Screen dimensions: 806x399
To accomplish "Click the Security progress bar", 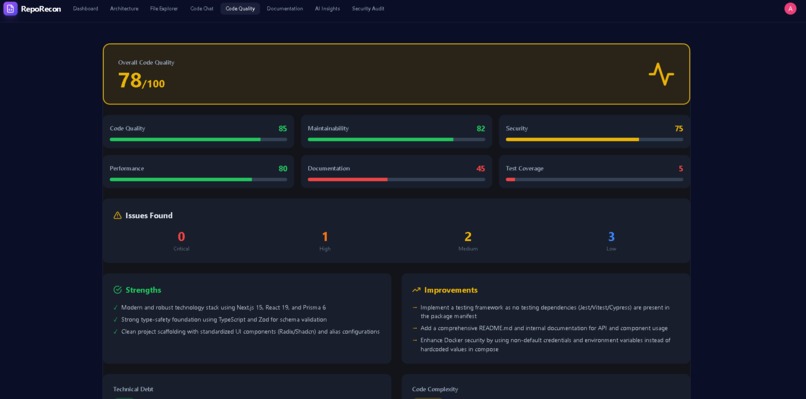I will [x=595, y=139].
